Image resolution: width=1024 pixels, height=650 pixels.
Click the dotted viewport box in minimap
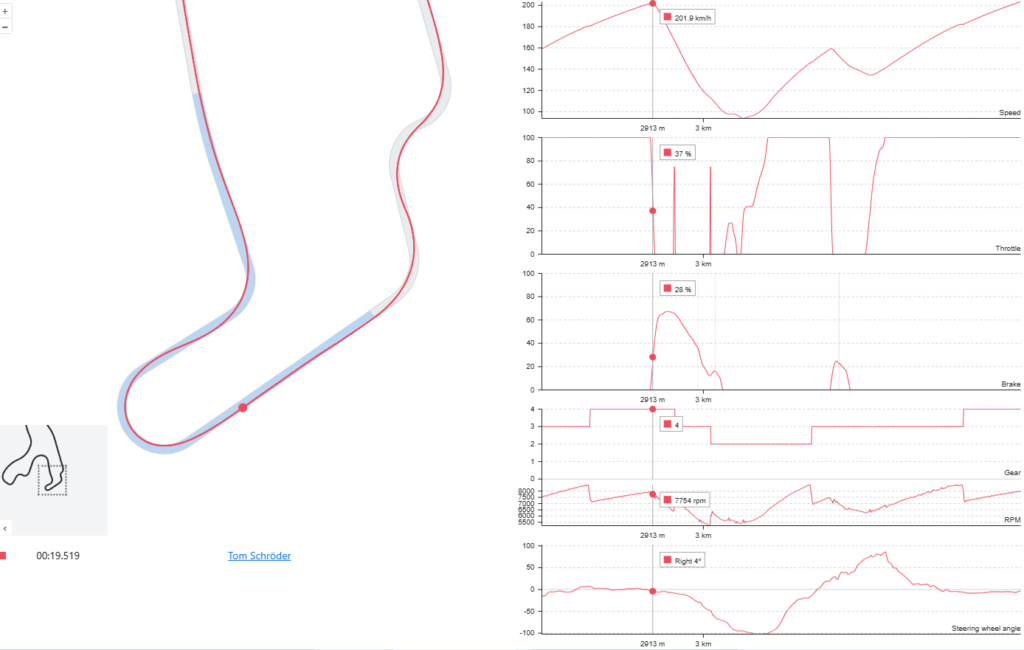click(52, 479)
